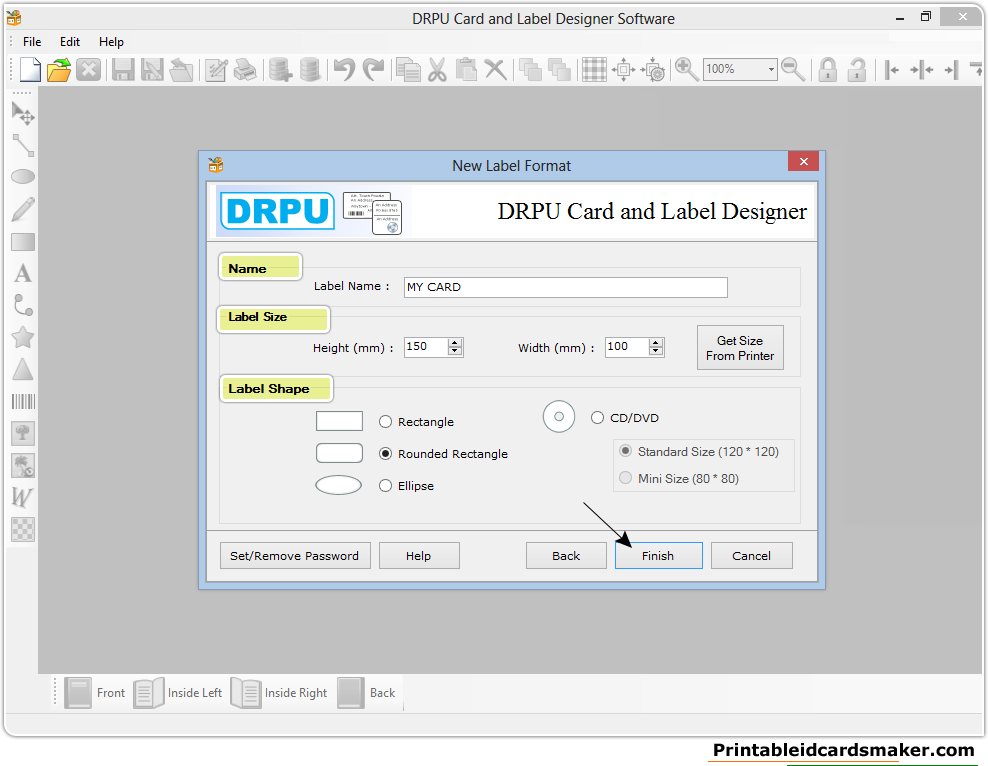The height and width of the screenshot is (766, 988).
Task: Click the Width (mm) value field
Action: 627,347
